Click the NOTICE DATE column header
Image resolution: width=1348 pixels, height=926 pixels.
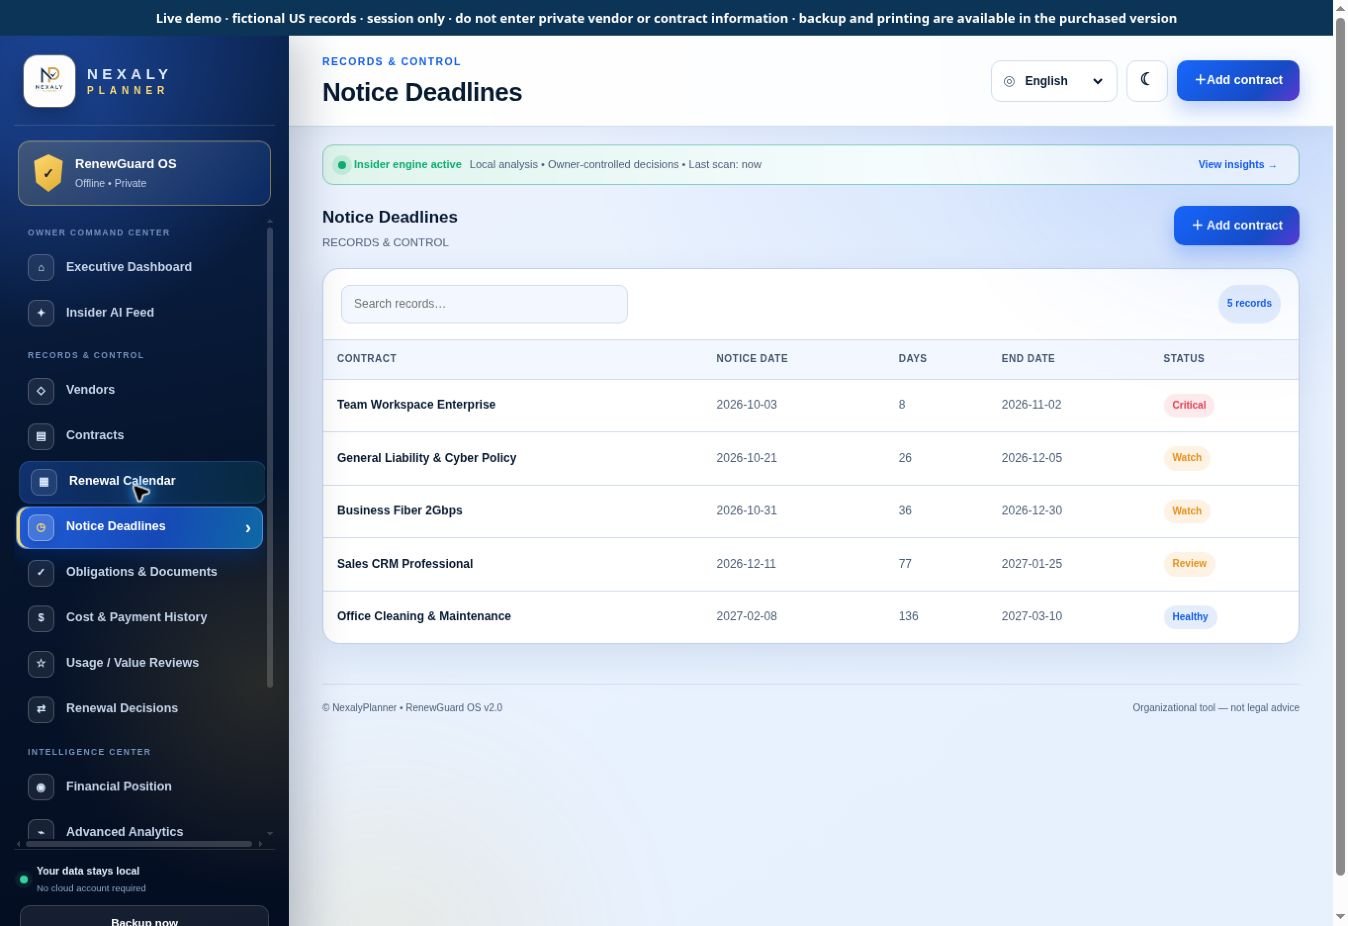click(x=752, y=359)
